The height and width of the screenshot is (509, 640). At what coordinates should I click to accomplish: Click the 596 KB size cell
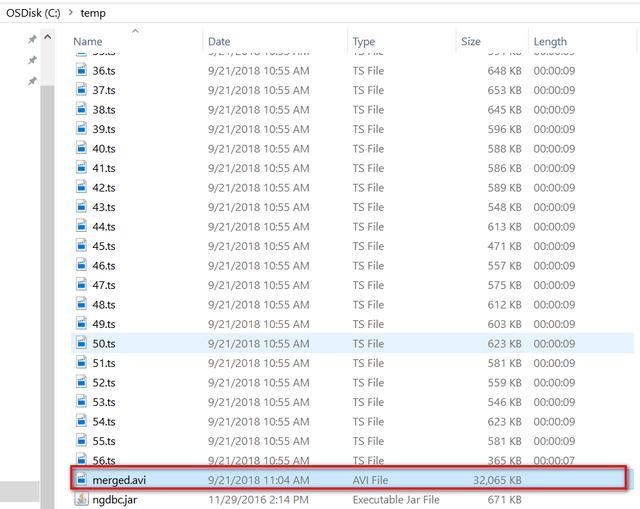[504, 129]
